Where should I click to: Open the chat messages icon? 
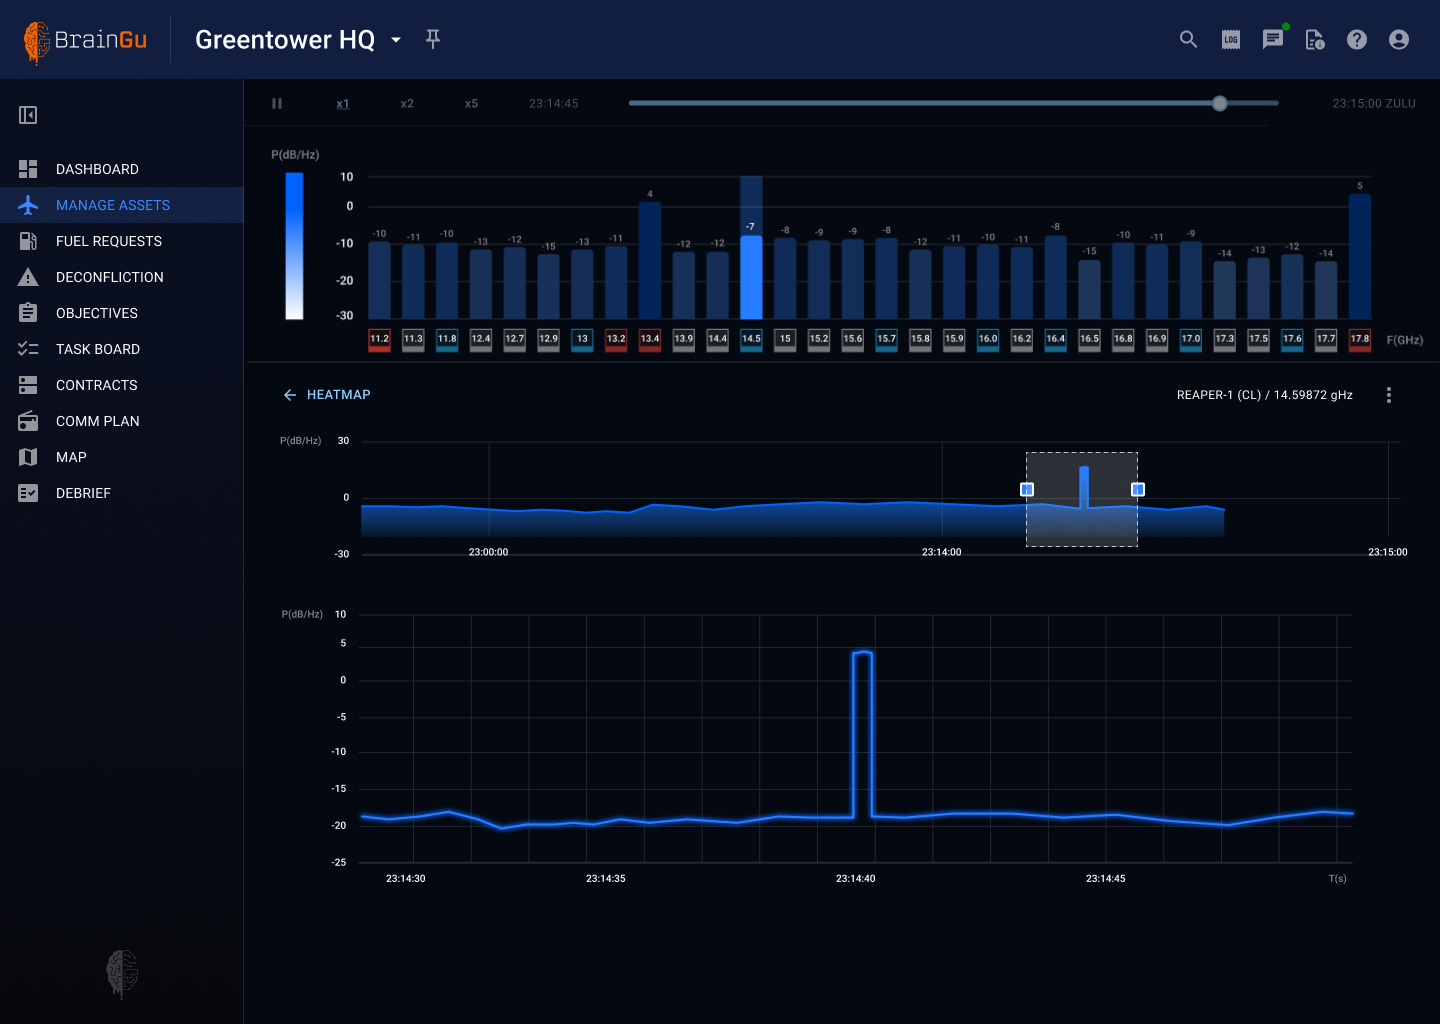1273,39
